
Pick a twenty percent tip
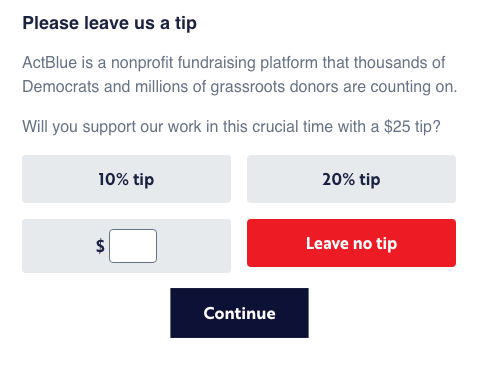(x=351, y=179)
